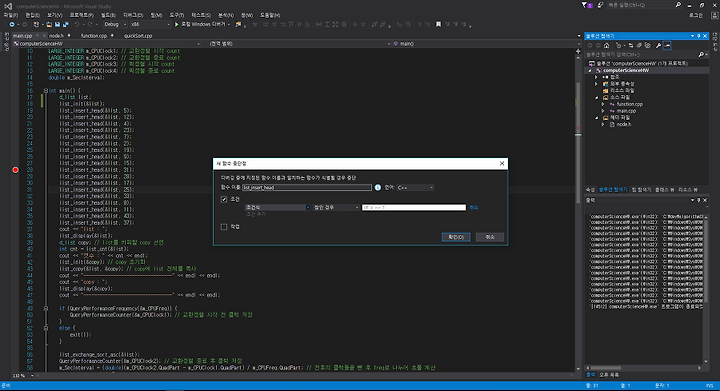Click the quick launch search icon

[x=678, y=5]
